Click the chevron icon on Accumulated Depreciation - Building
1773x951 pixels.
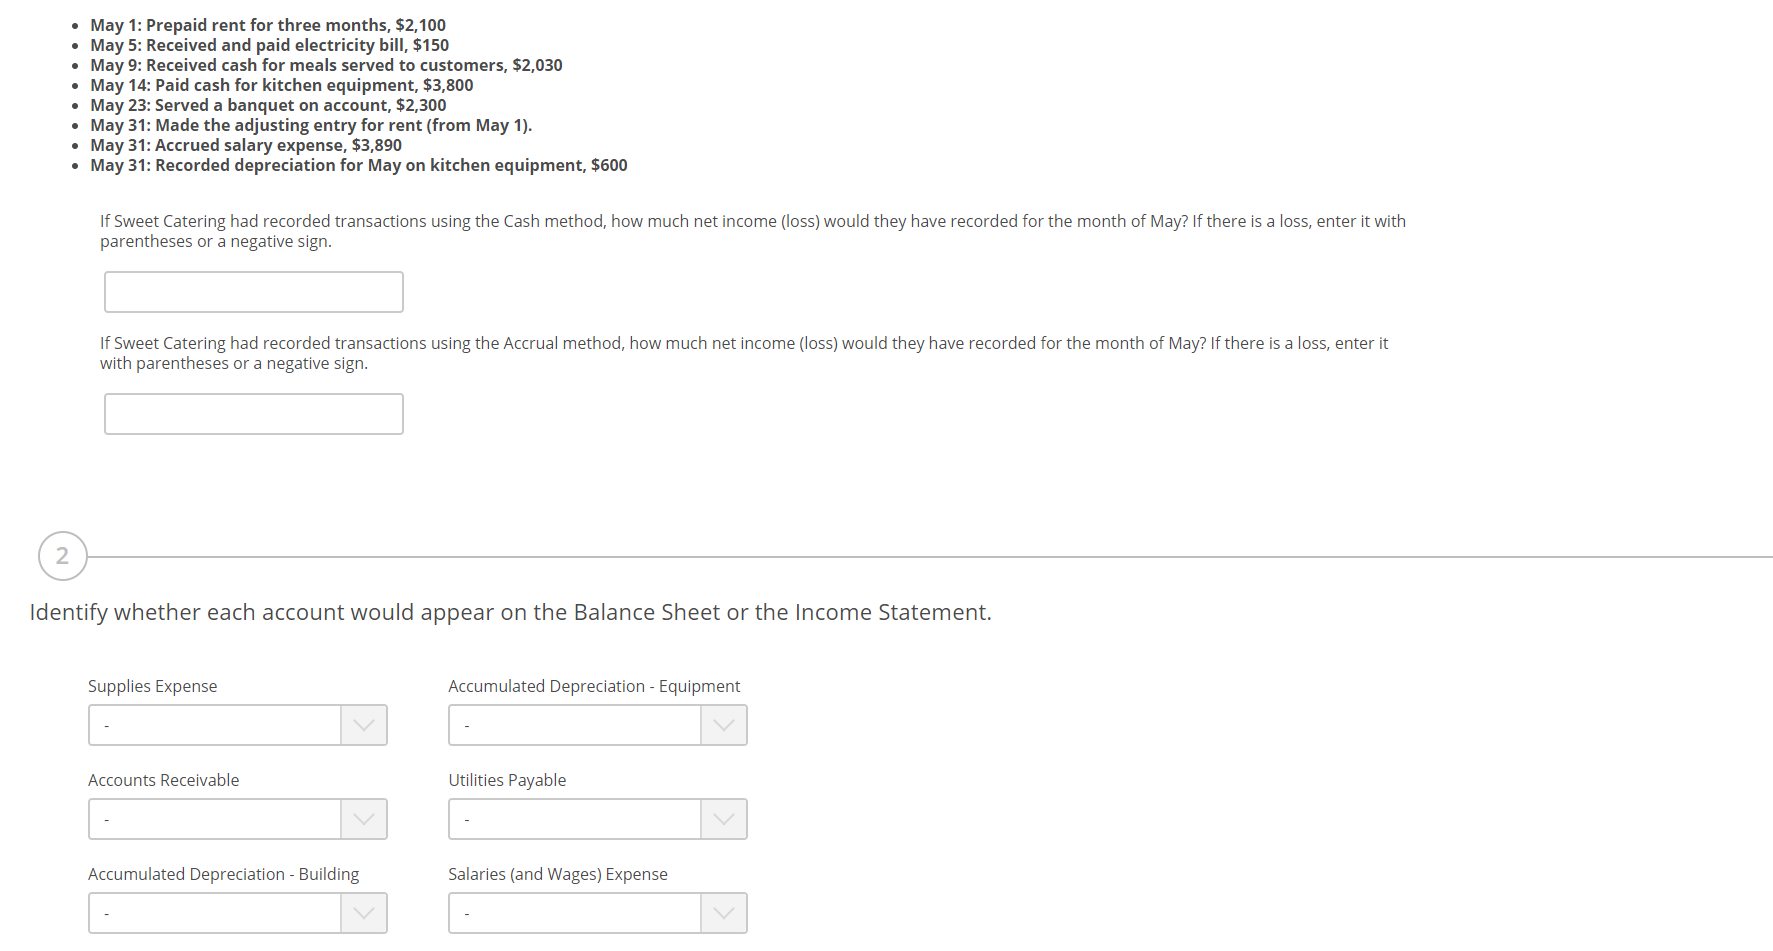362,912
